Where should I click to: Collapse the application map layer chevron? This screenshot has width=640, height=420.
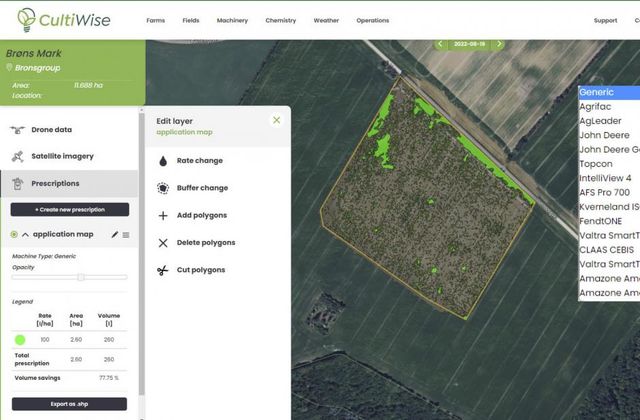click(25, 234)
